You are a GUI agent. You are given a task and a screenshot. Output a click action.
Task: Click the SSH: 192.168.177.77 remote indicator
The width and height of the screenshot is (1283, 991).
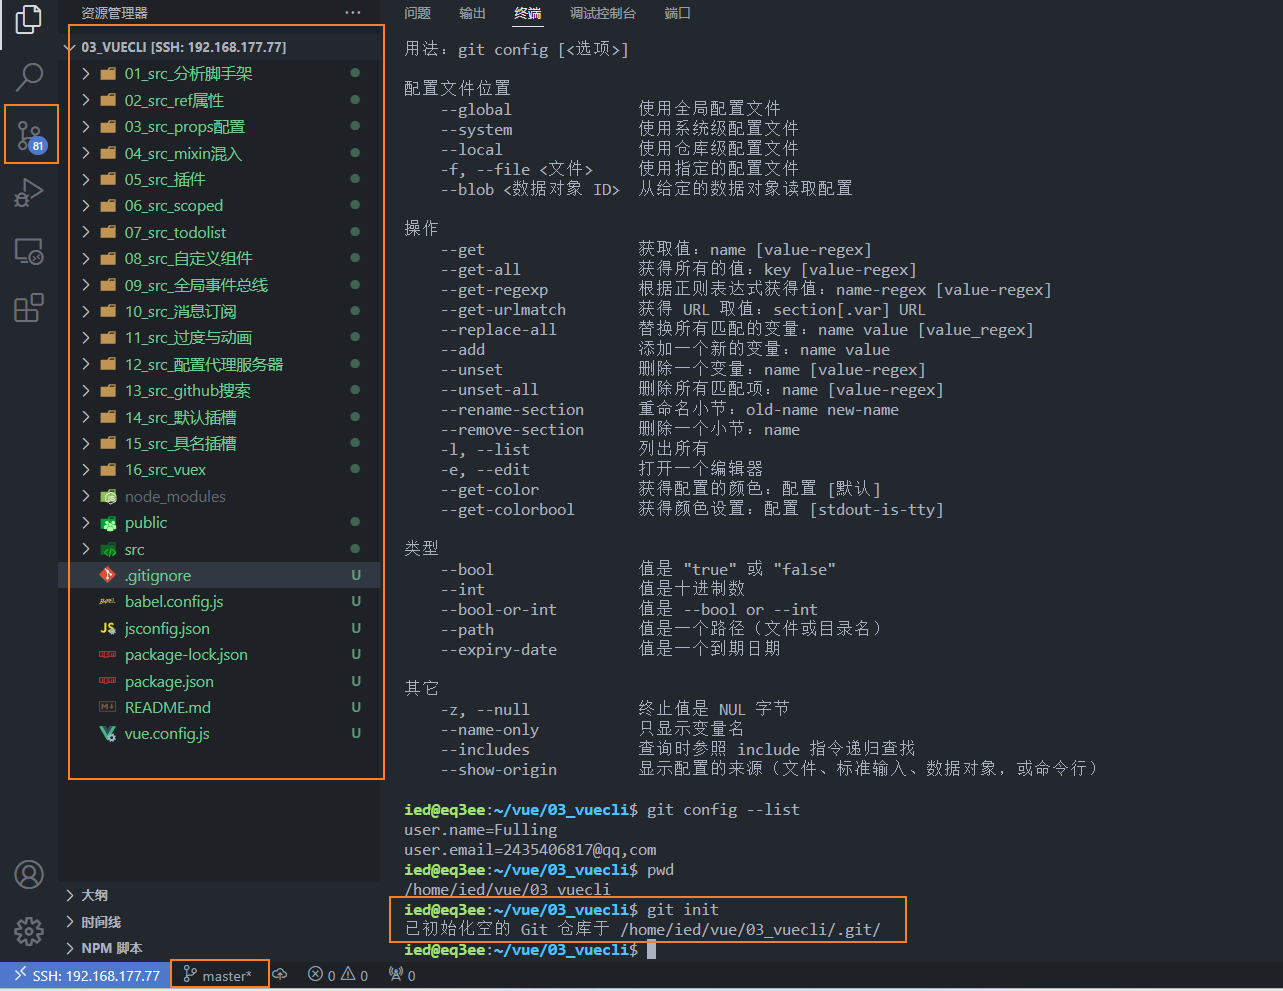click(x=85, y=975)
